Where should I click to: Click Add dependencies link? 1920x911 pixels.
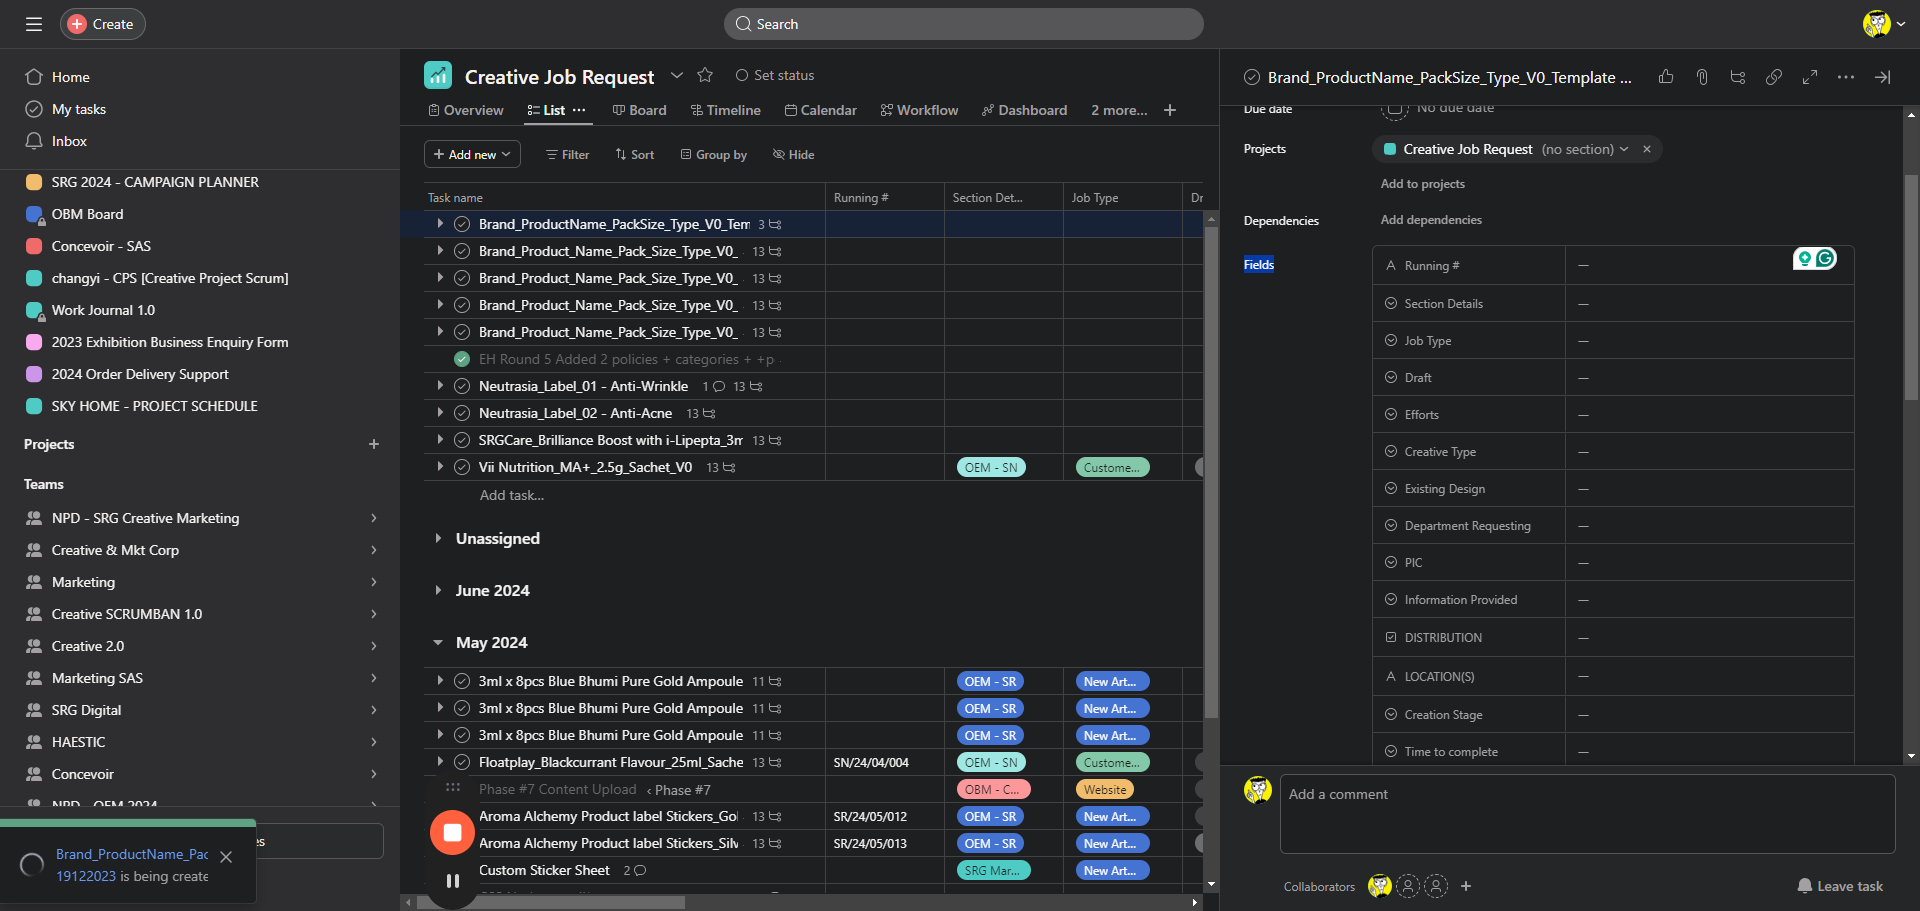point(1431,220)
